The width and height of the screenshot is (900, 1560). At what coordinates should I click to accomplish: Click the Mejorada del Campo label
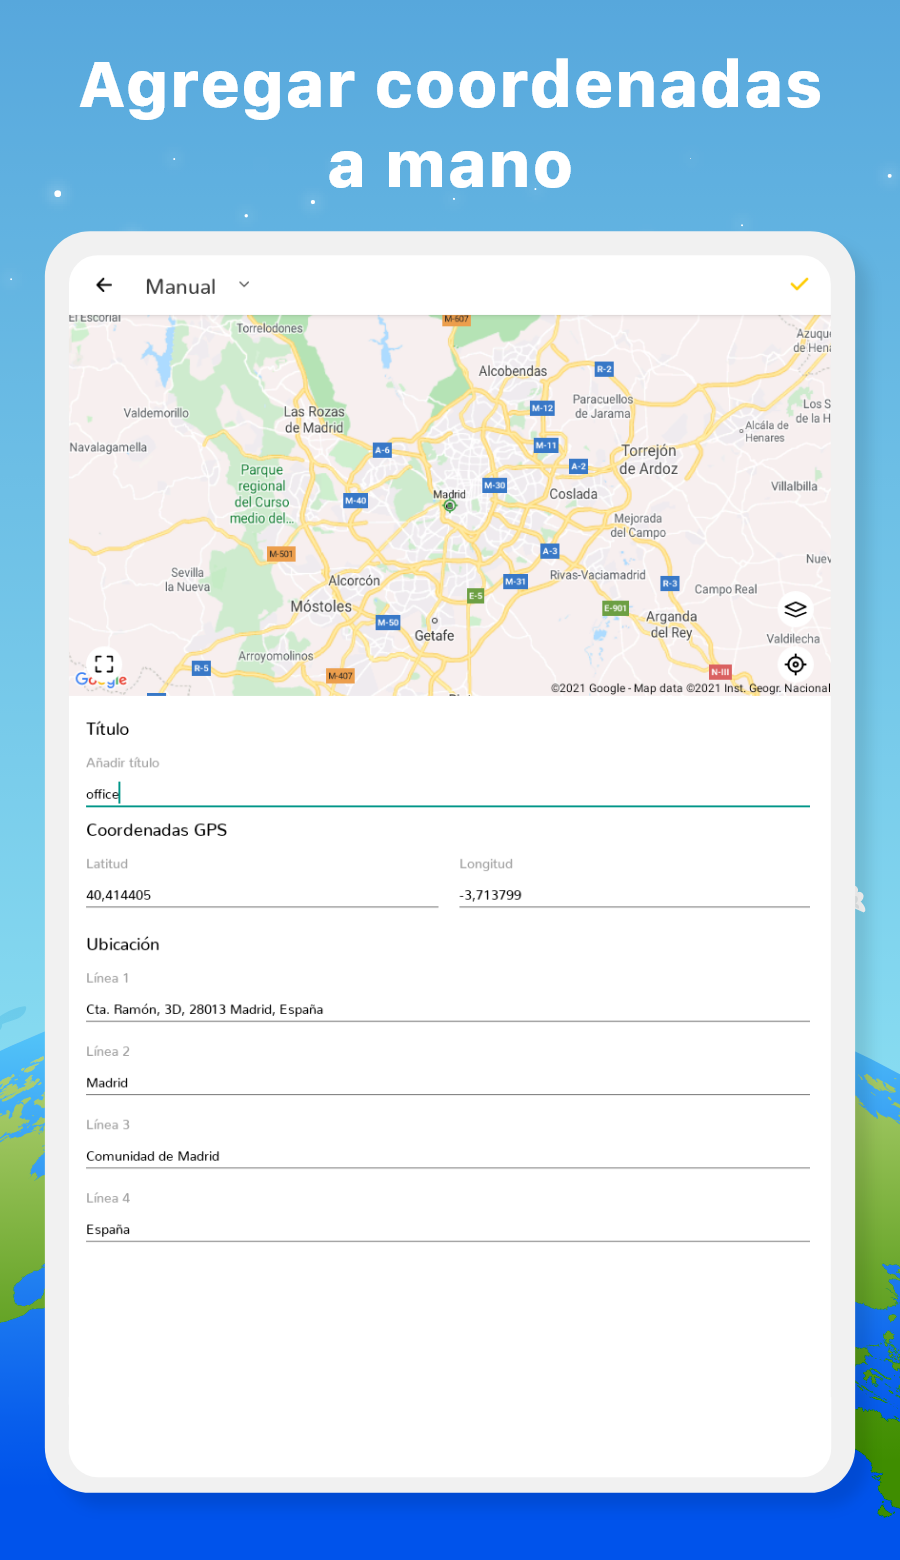638,526
